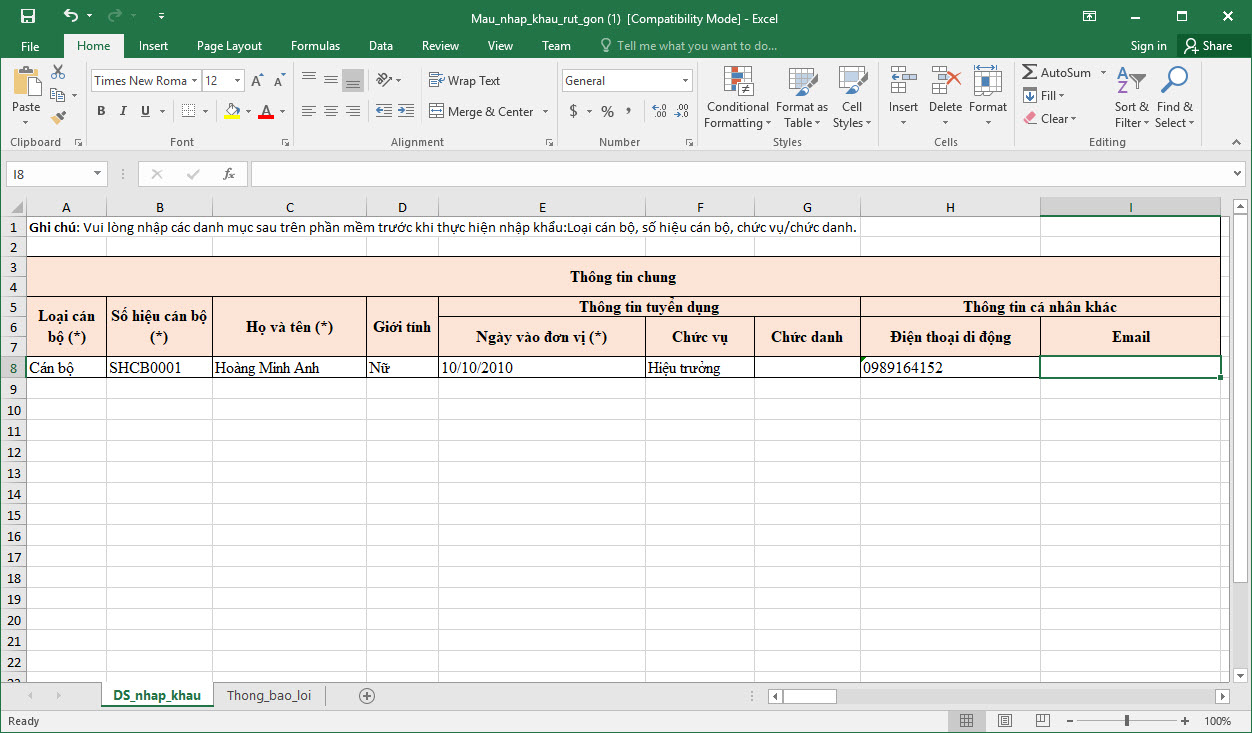This screenshot has height=733, width=1252.
Task: Open Sort & Filter tool
Action: (x=1131, y=97)
